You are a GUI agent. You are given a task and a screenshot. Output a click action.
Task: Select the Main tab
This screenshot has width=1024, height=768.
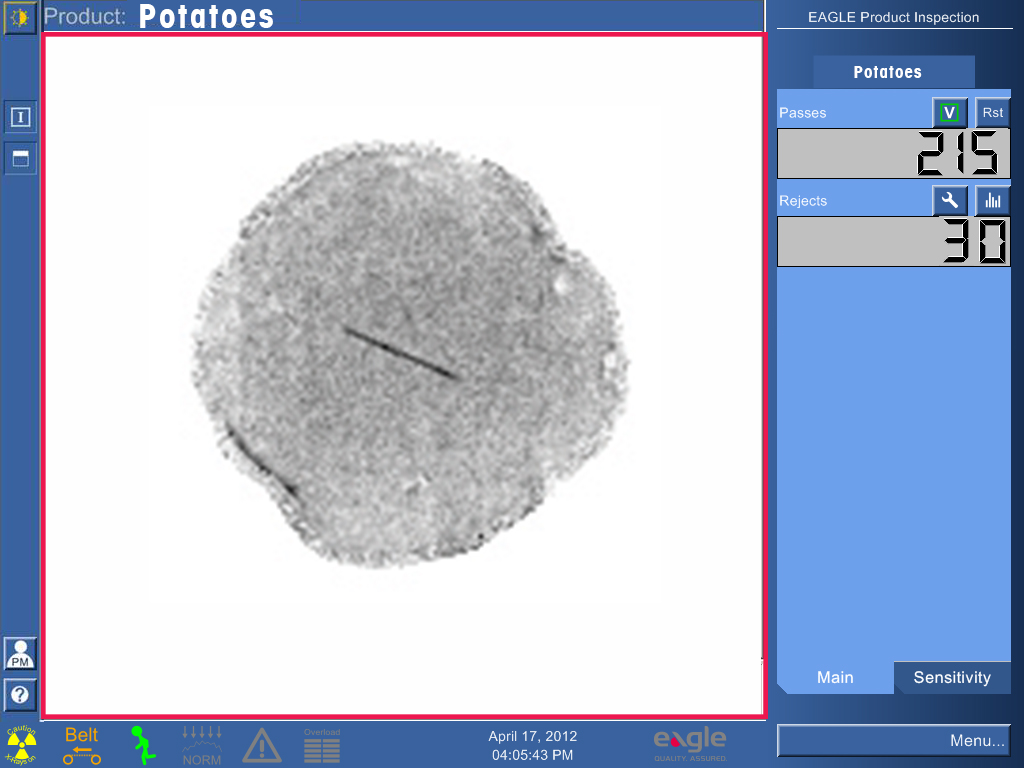point(835,678)
